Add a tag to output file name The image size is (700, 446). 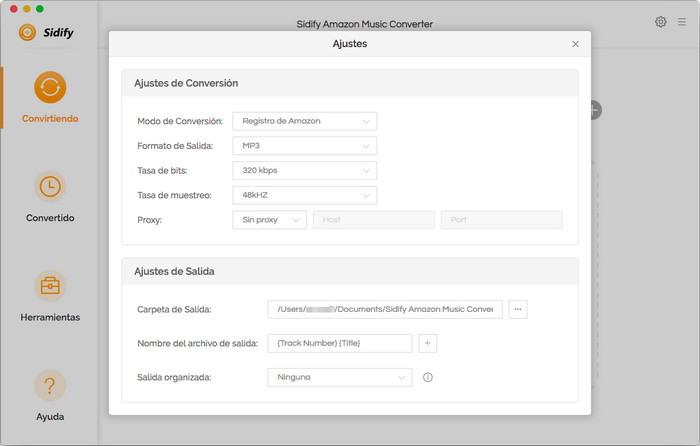tap(428, 343)
